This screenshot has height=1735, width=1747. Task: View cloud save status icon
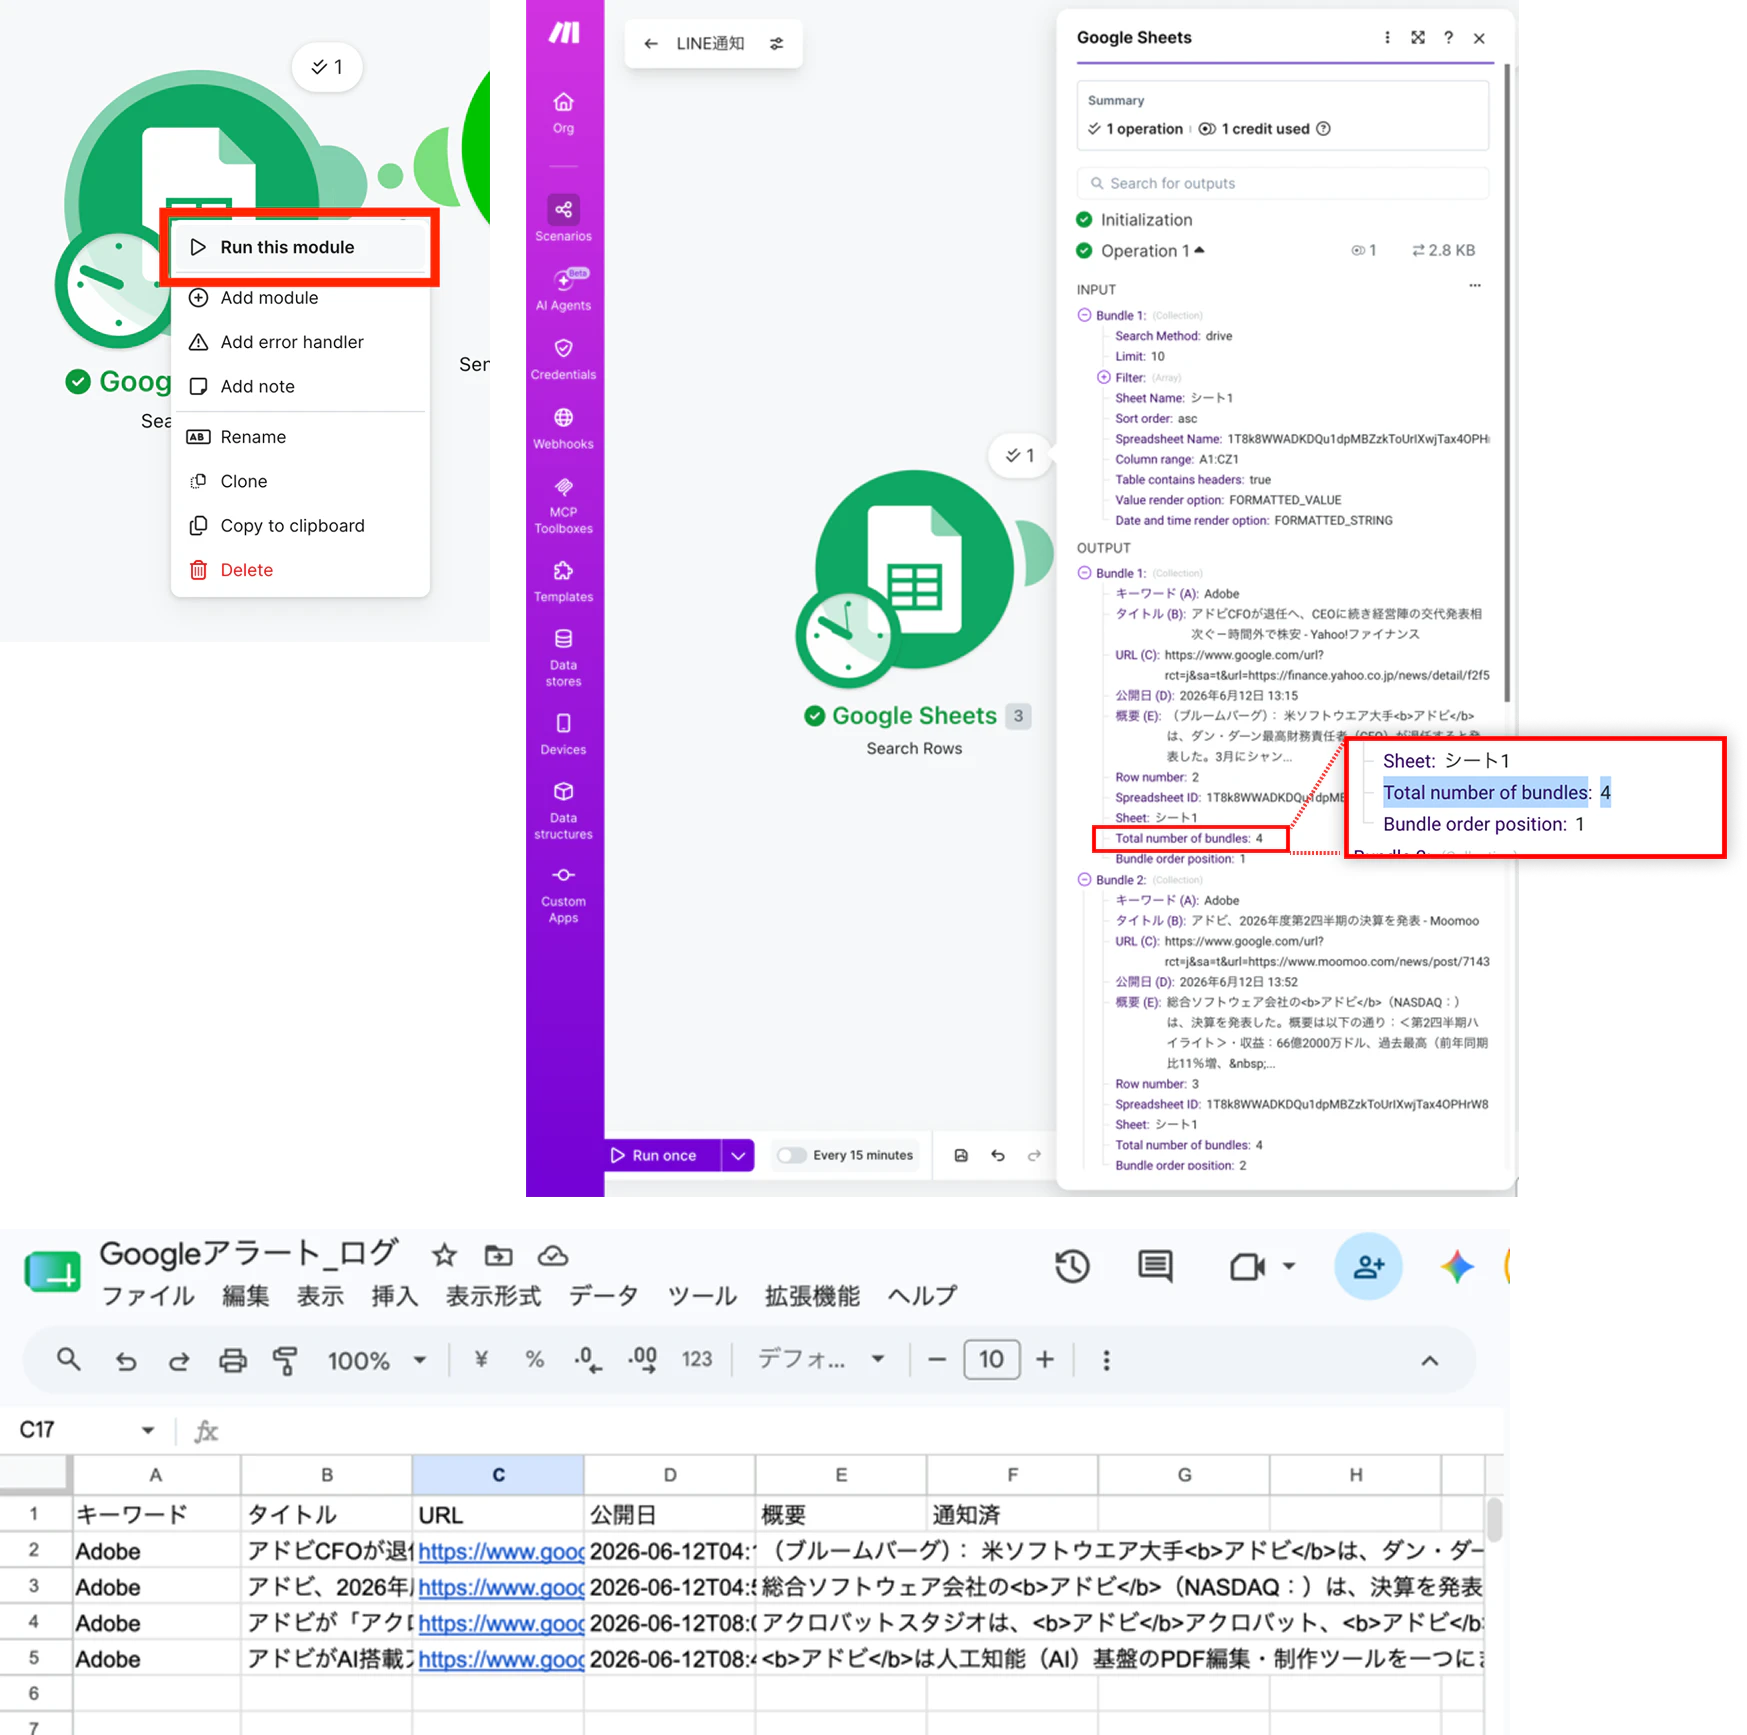tap(552, 1255)
